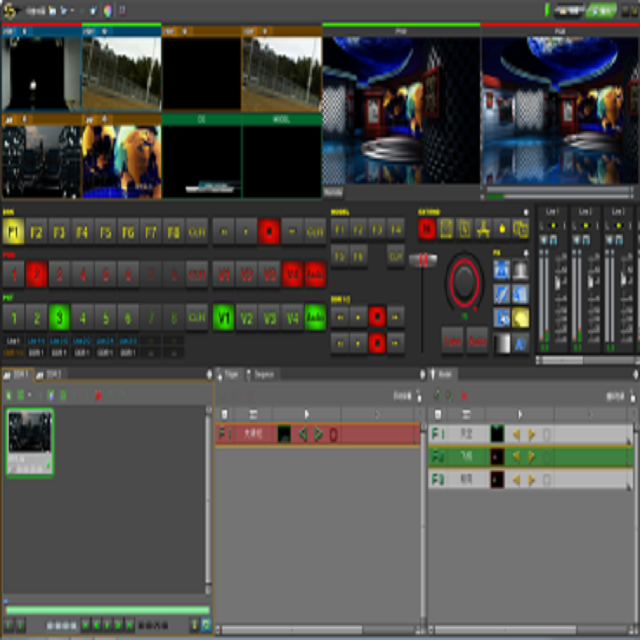Click the red F1 row in middle list

pos(318,434)
